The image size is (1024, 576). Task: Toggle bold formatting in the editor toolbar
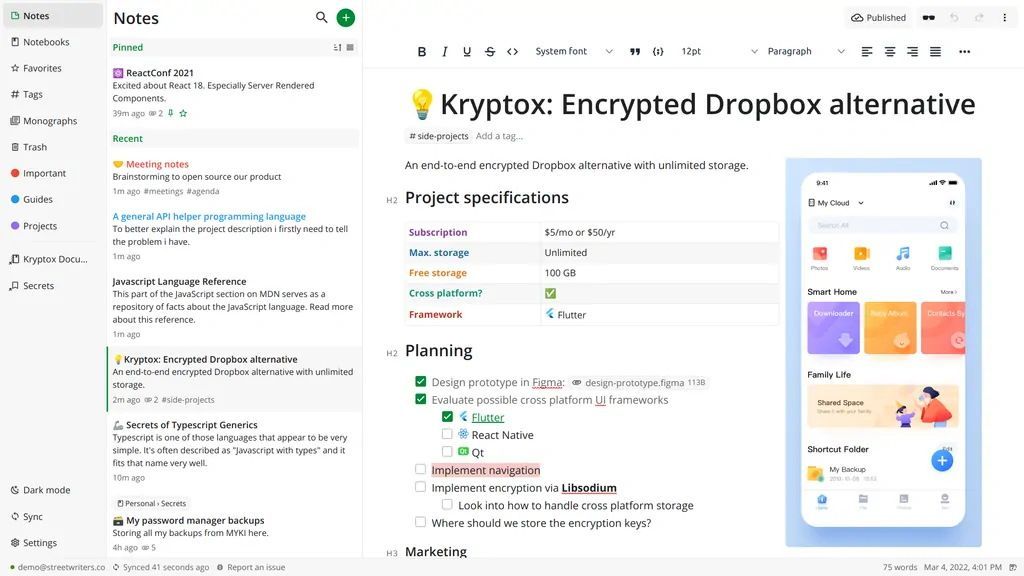tap(420, 50)
